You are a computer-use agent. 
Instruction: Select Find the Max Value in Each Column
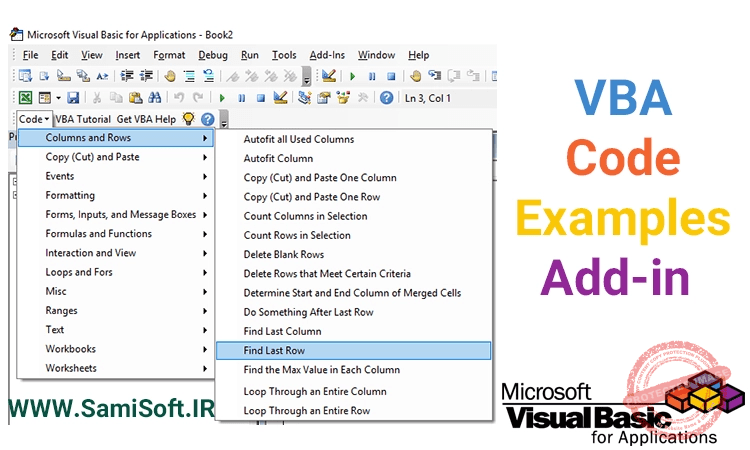tap(321, 370)
